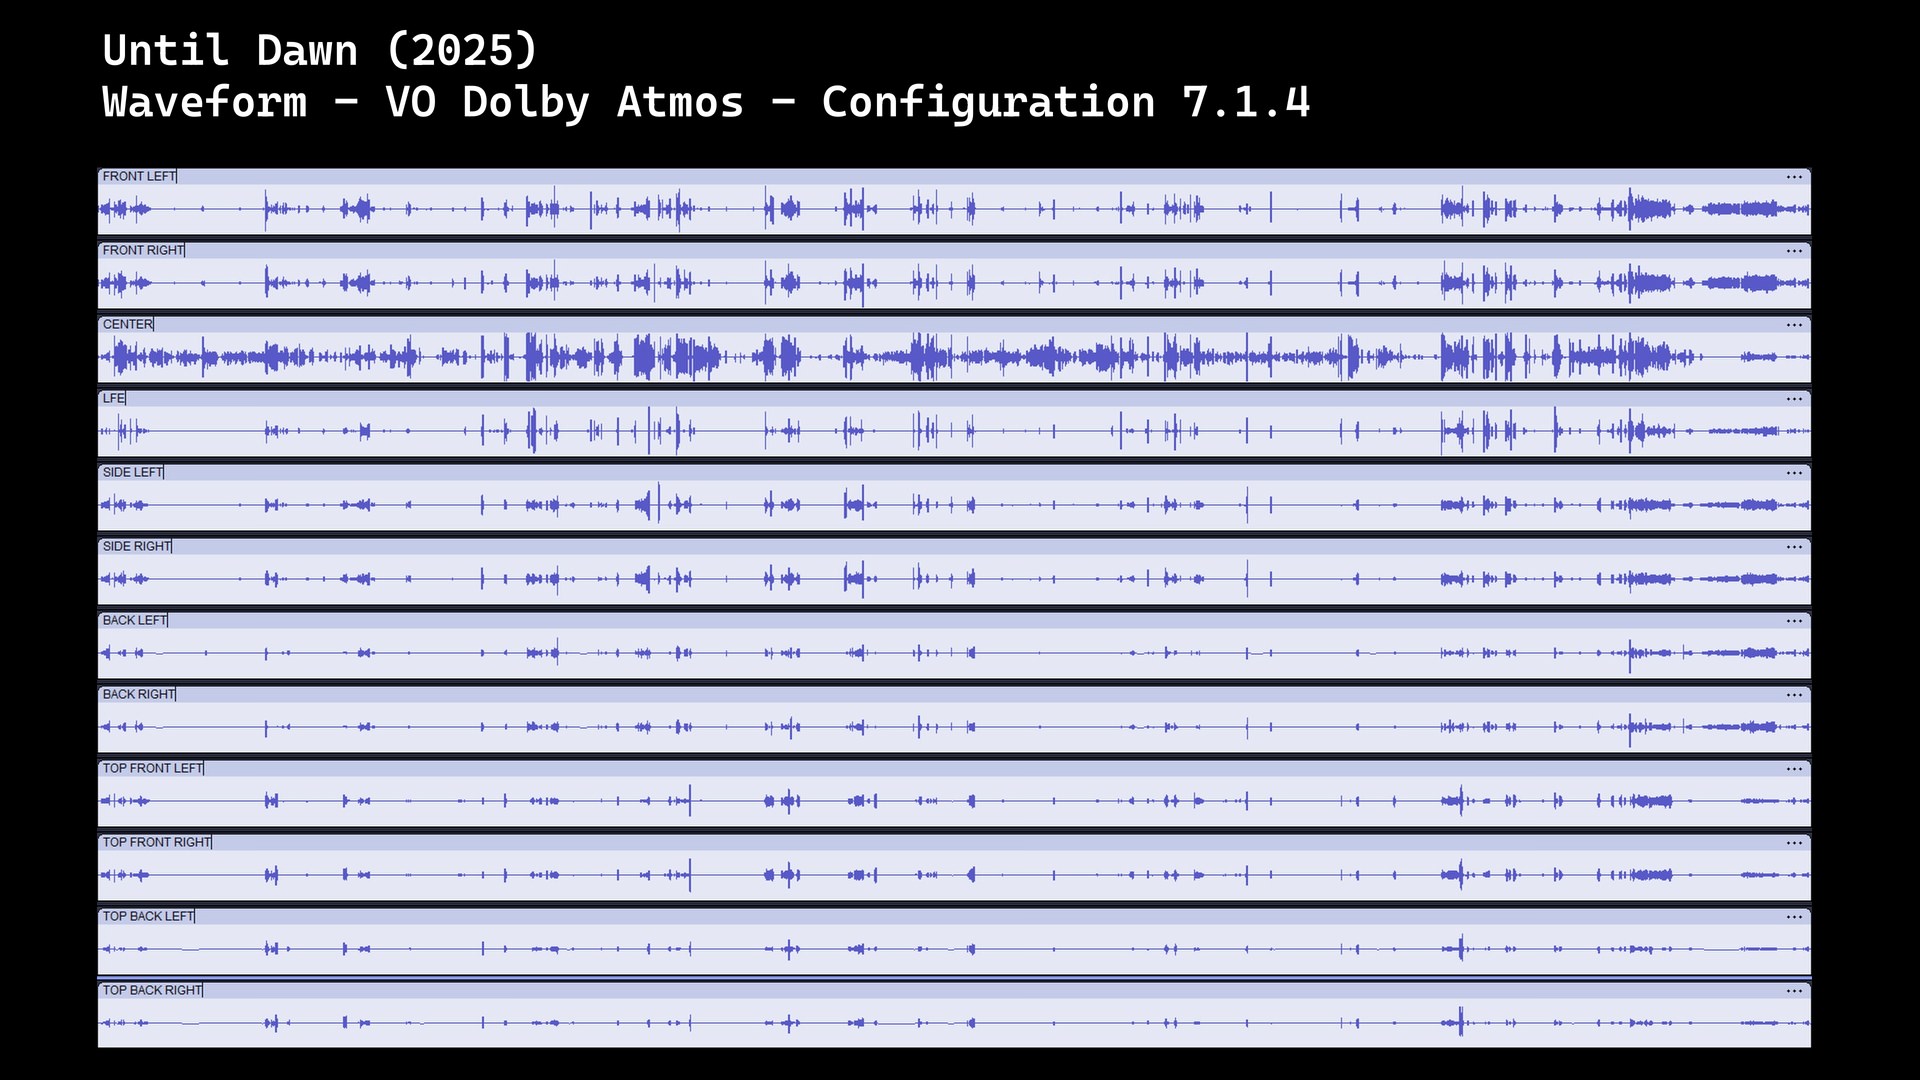Screen dimensions: 1920x1080
Task: Click inside the CENTER channel waveform
Action: pos(954,357)
